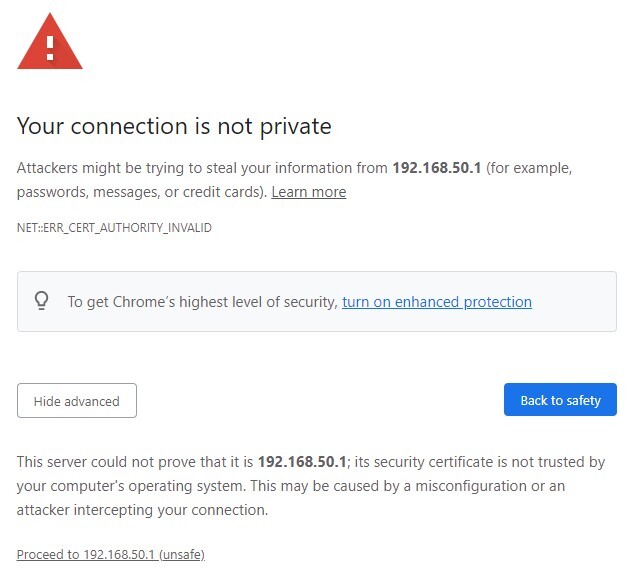Click the red warning triangle icon
This screenshot has width=635, height=579.
click(50, 42)
